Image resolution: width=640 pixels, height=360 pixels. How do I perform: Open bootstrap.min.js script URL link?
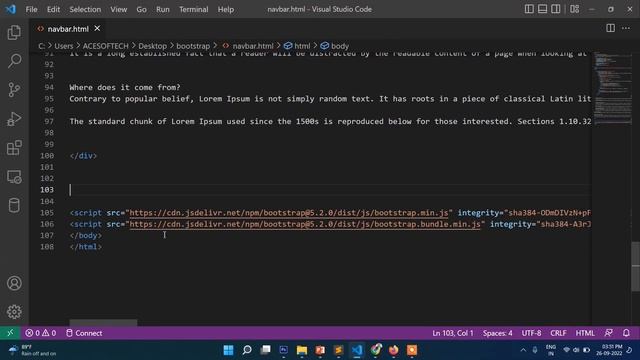coord(289,213)
